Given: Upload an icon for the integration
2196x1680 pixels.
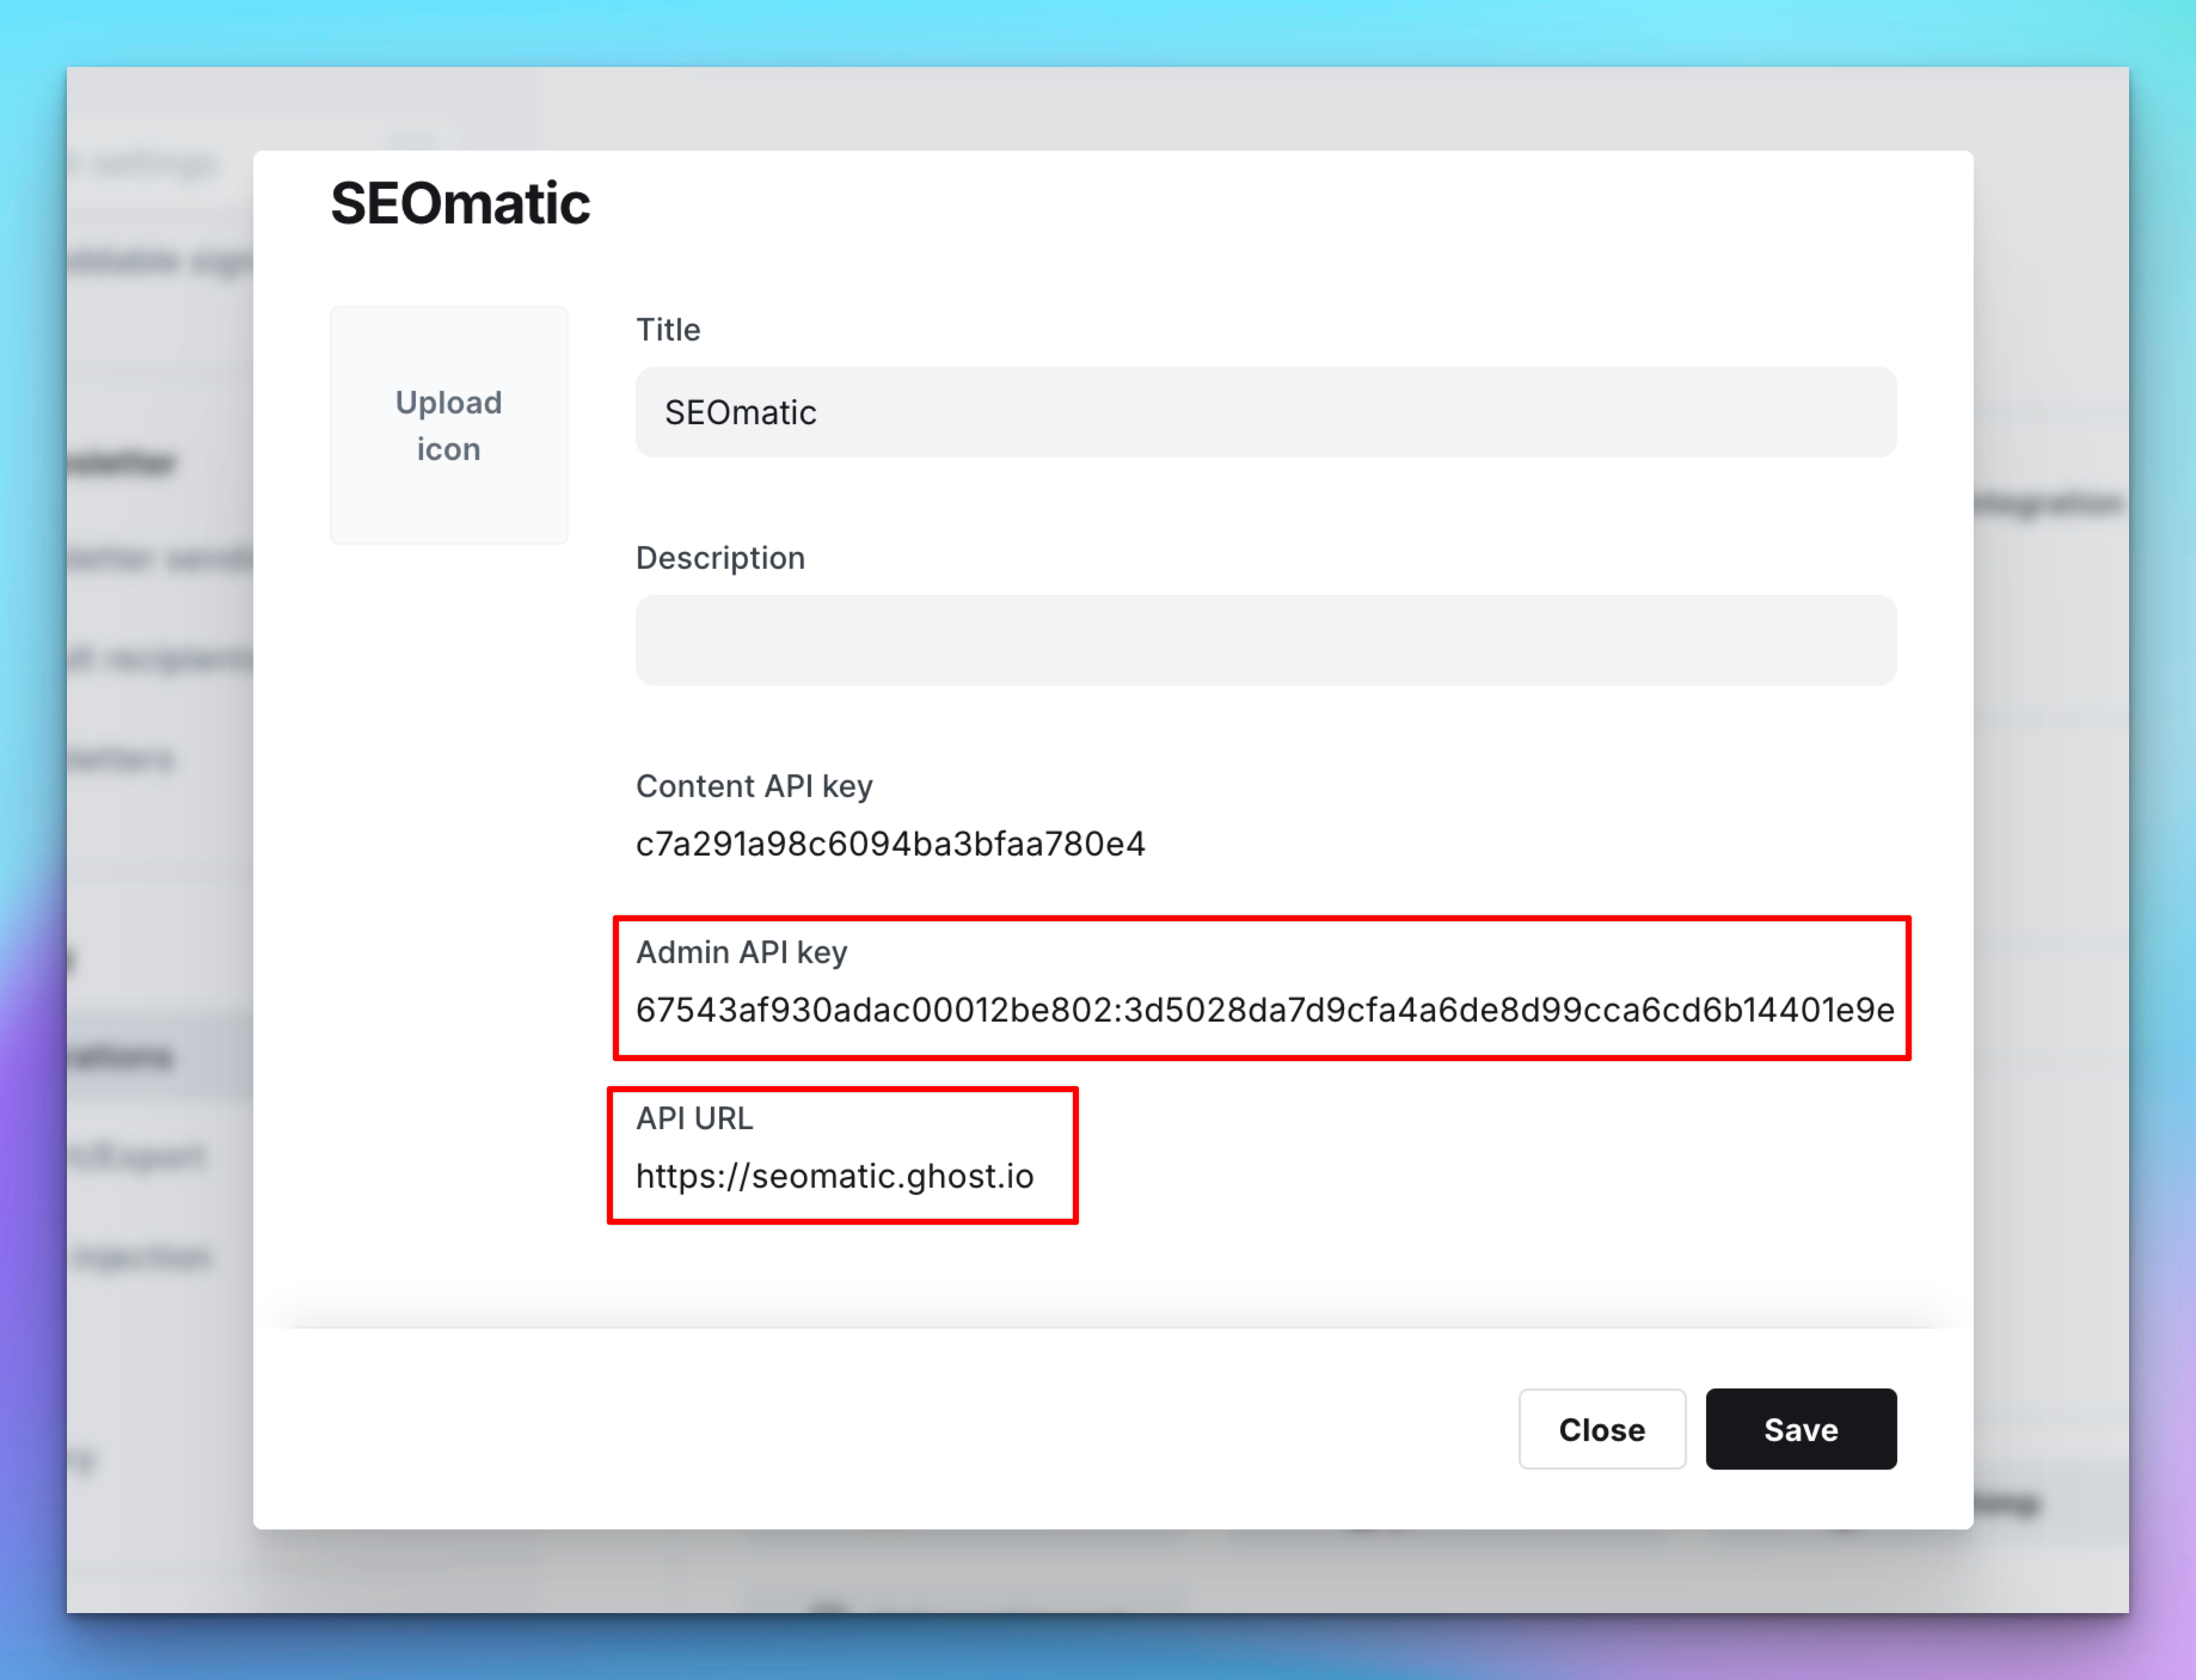Looking at the screenshot, I should [x=449, y=425].
